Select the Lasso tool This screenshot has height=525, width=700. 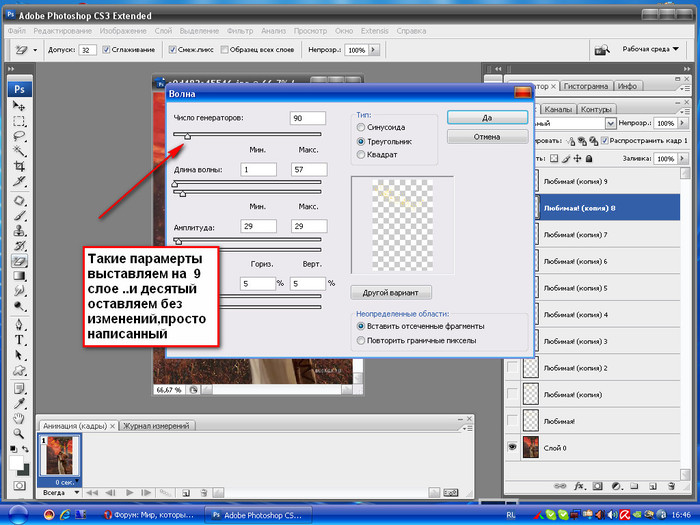19,136
